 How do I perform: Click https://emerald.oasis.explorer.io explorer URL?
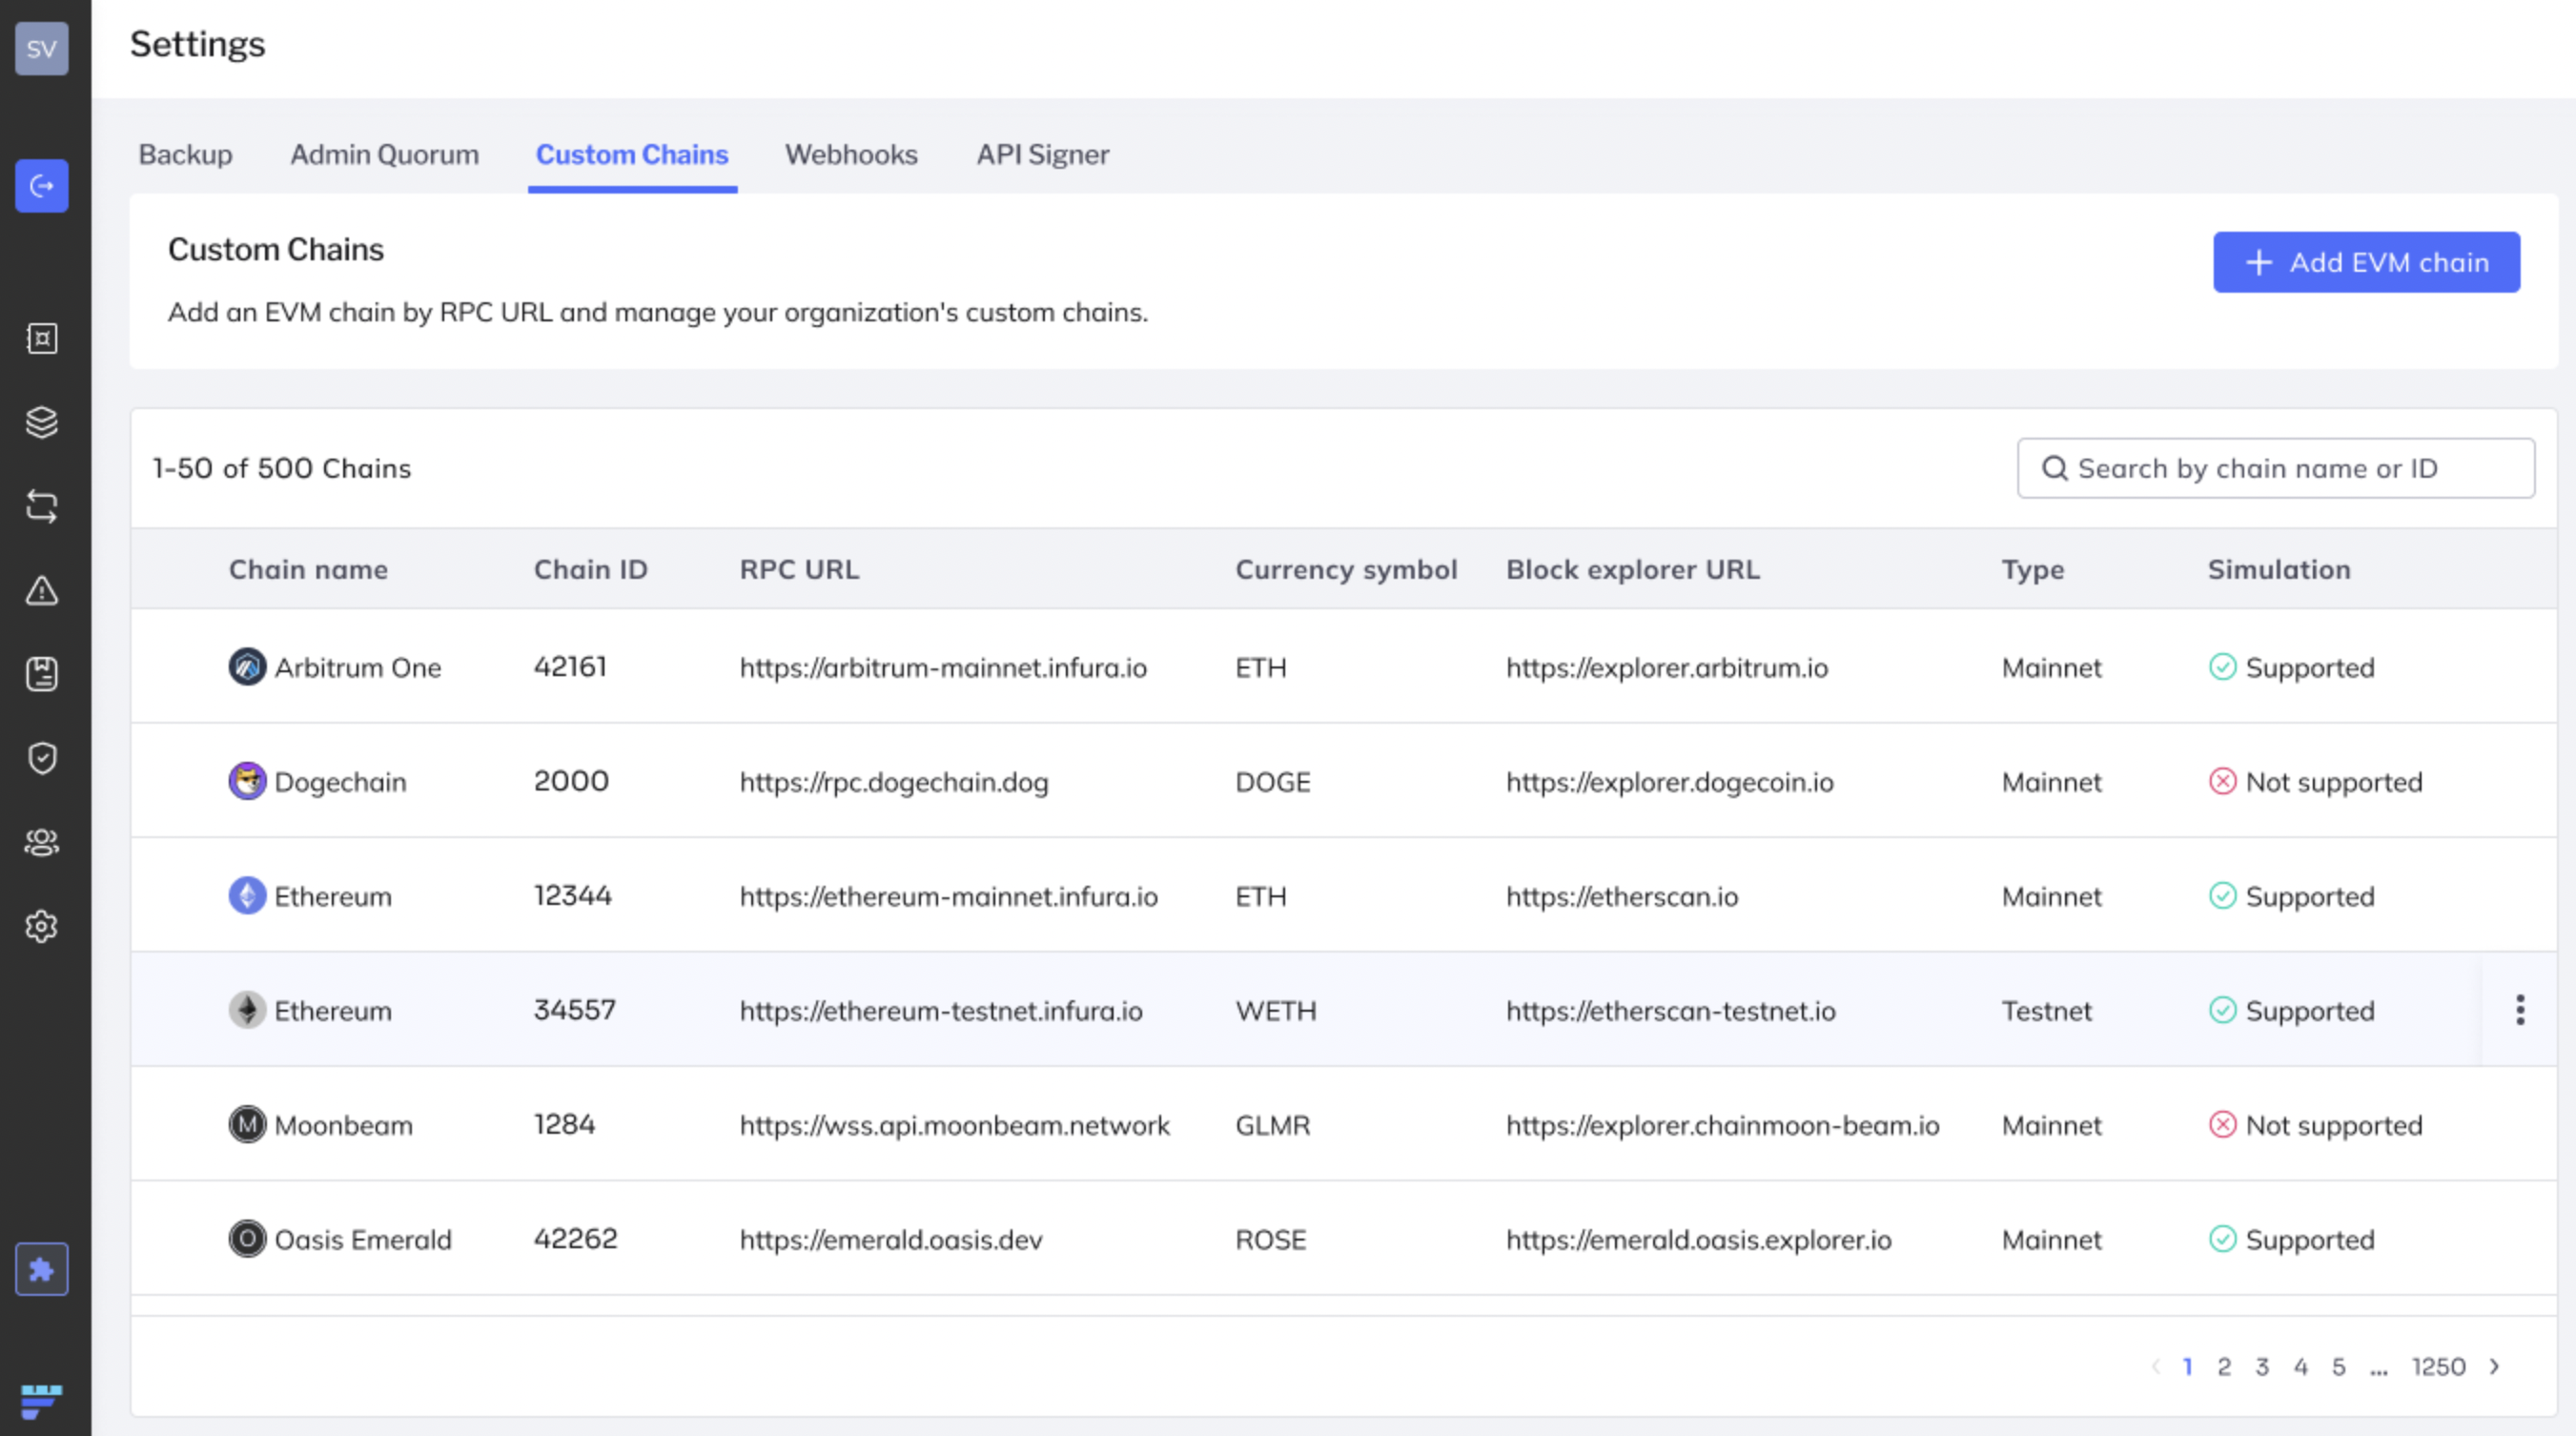click(x=1699, y=1240)
